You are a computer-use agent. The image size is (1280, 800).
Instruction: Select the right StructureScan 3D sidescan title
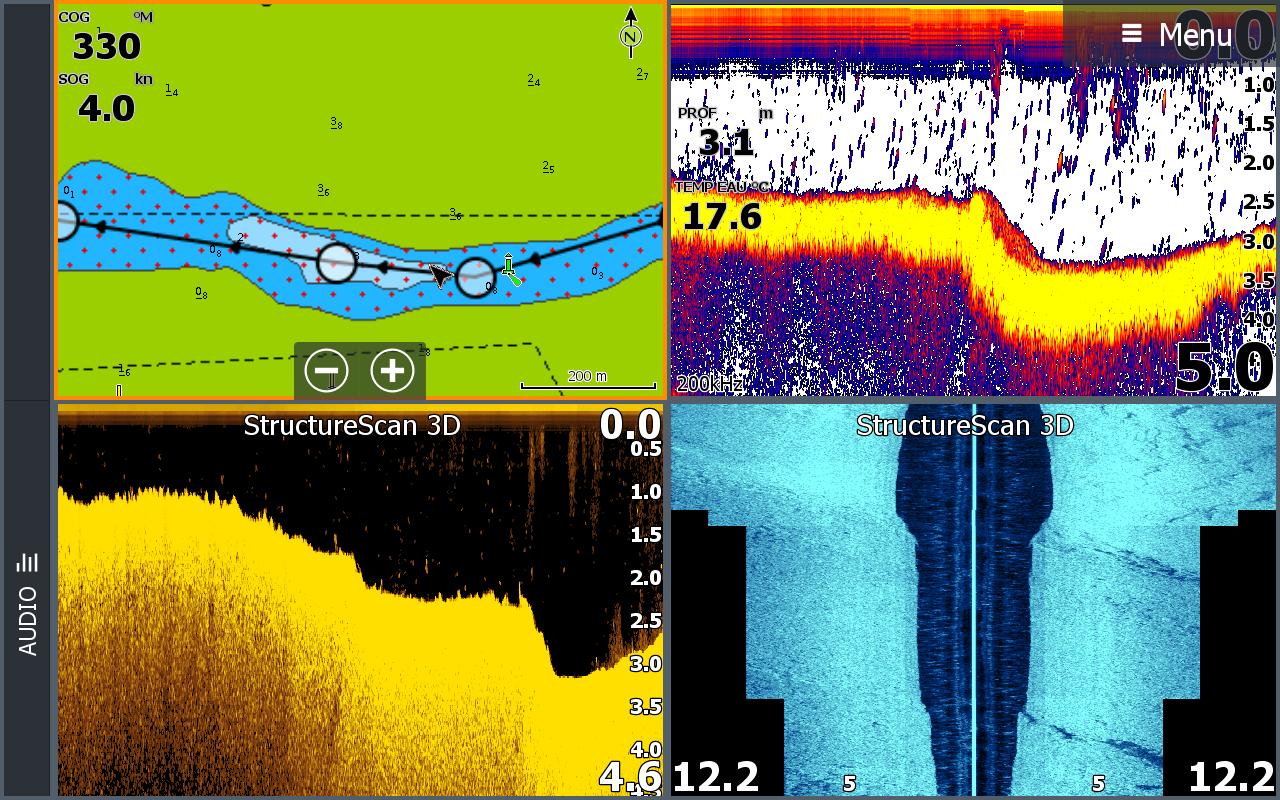coord(965,425)
